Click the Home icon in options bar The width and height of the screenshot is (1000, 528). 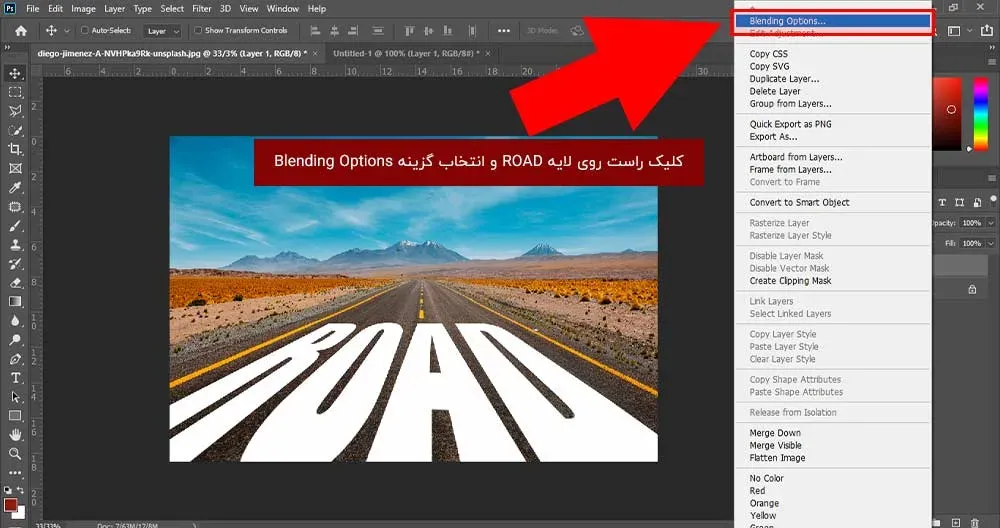21,31
